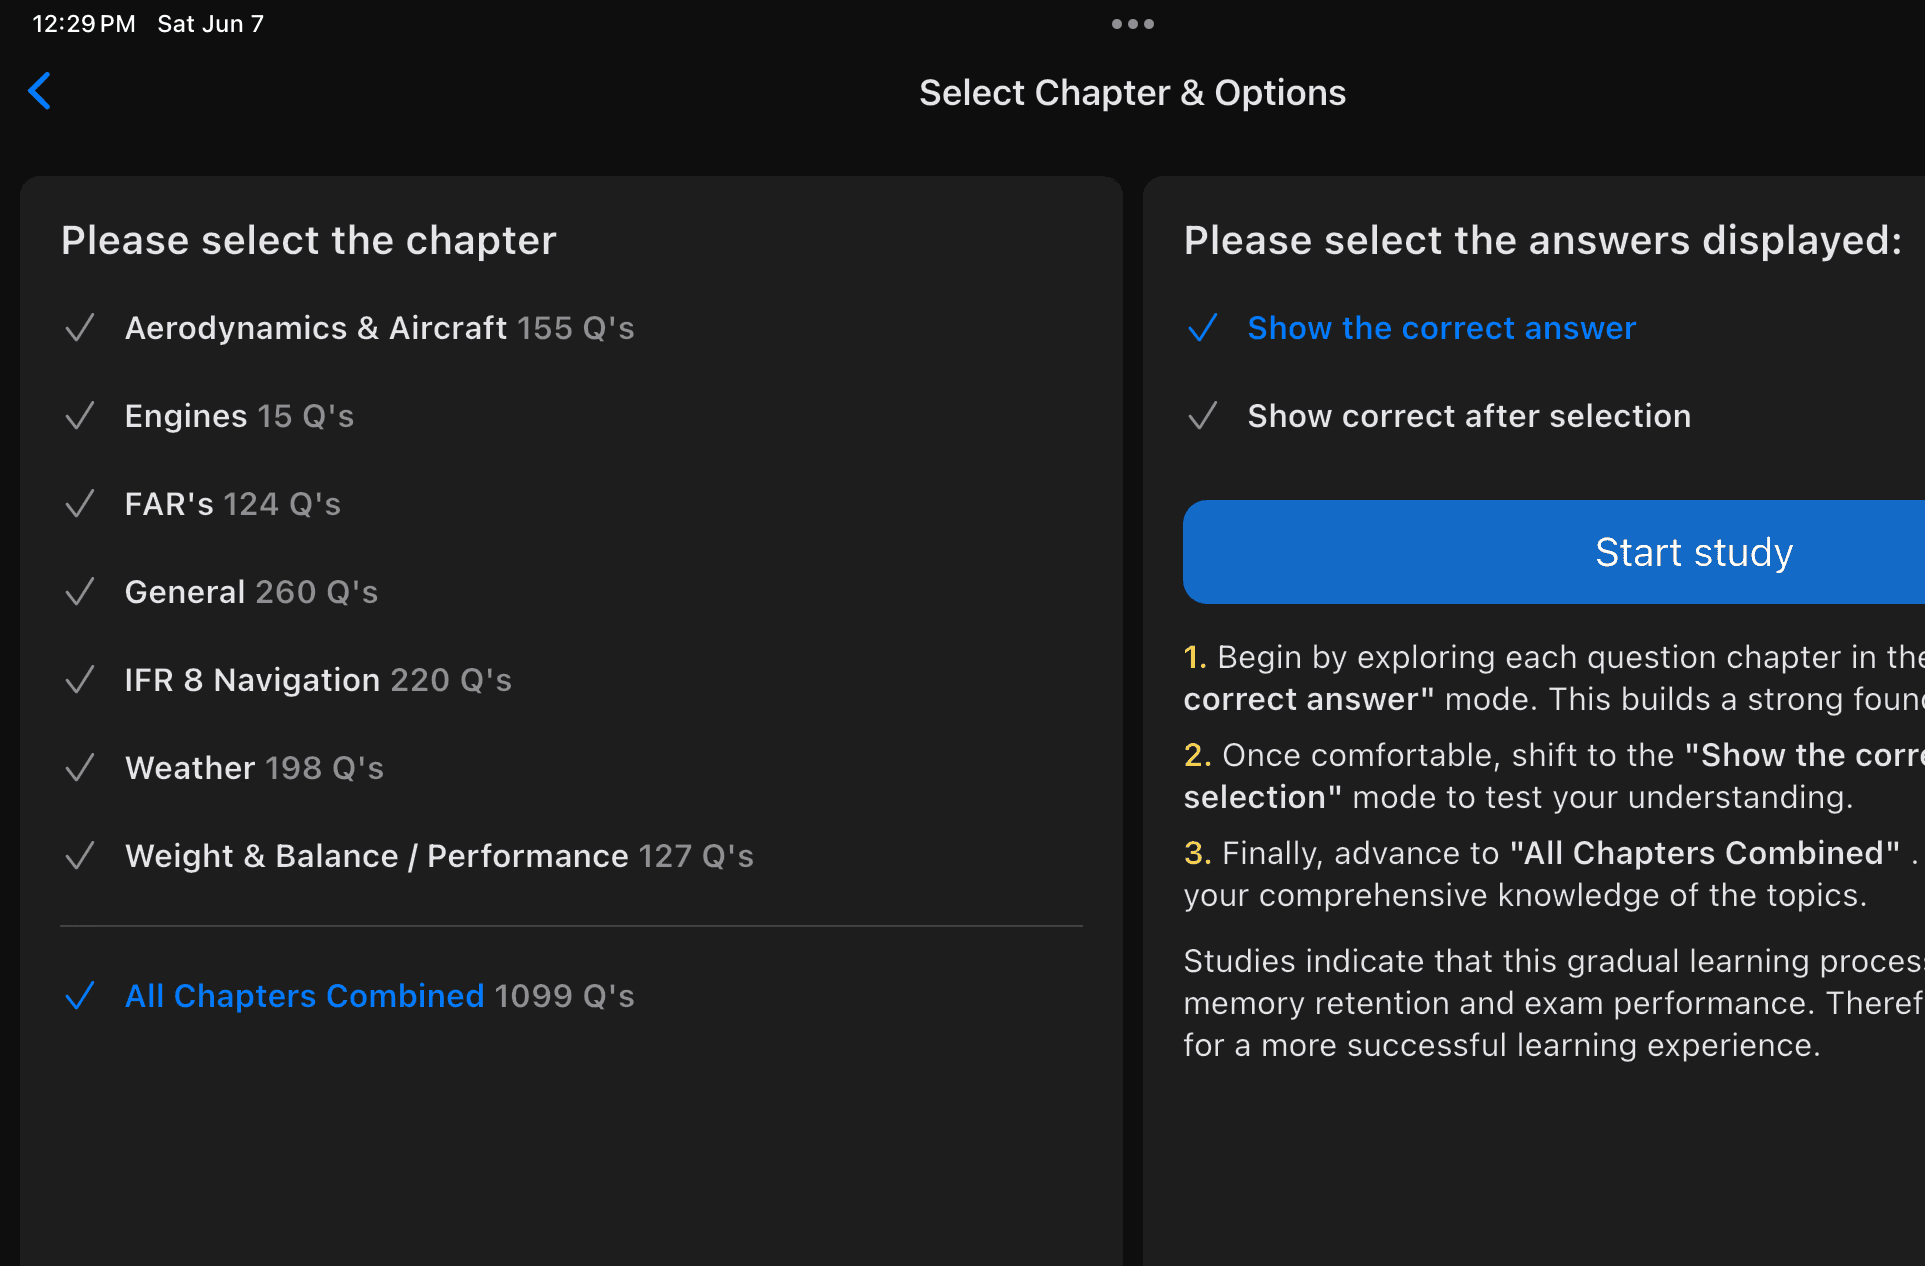Viewport: 1925px width, 1266px height.
Task: Click the blue checkmark for All Chapters Combined
Action: coord(80,996)
